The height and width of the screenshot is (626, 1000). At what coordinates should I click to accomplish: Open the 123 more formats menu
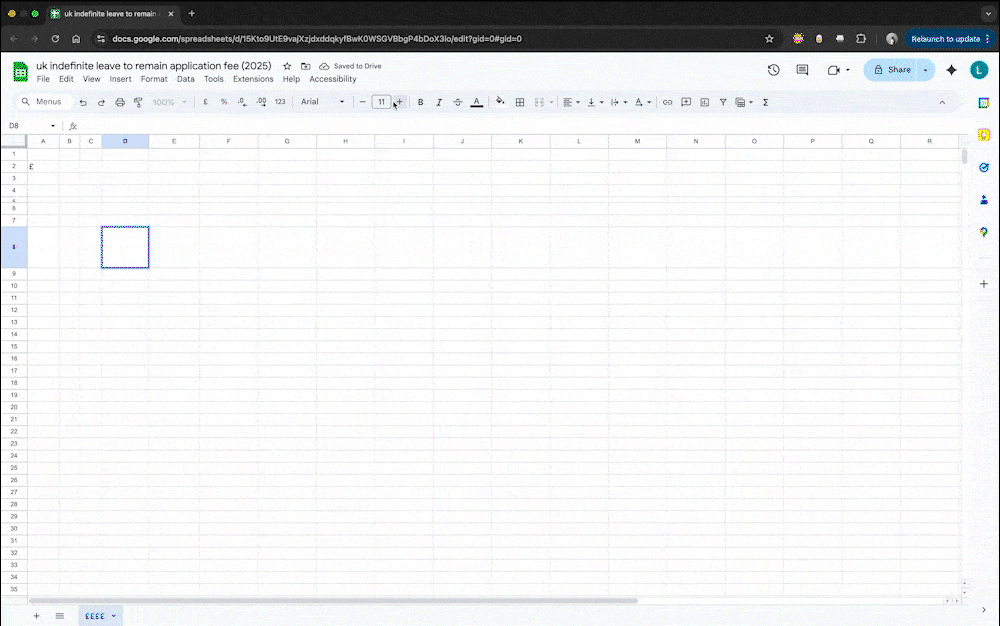tap(280, 102)
